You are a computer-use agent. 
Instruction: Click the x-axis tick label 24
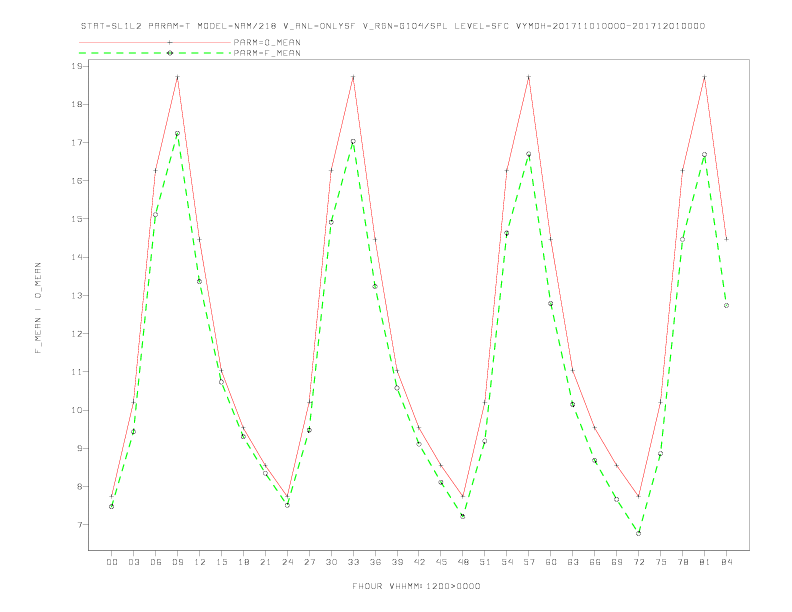click(287, 562)
